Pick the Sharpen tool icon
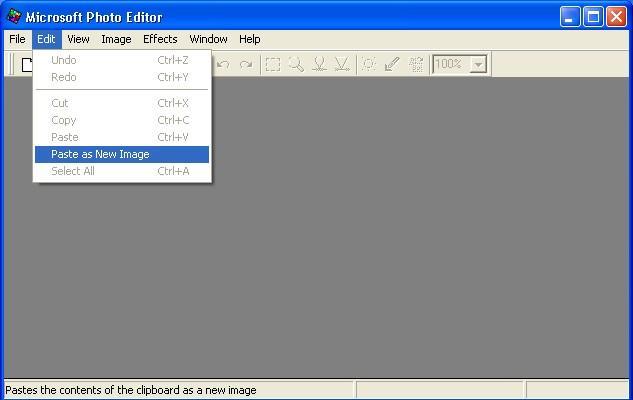 pos(342,64)
